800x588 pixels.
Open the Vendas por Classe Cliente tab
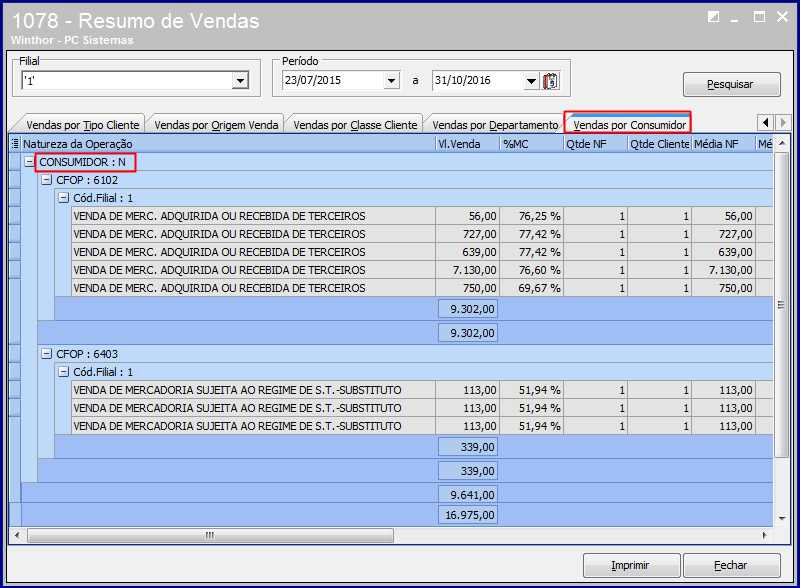355,125
